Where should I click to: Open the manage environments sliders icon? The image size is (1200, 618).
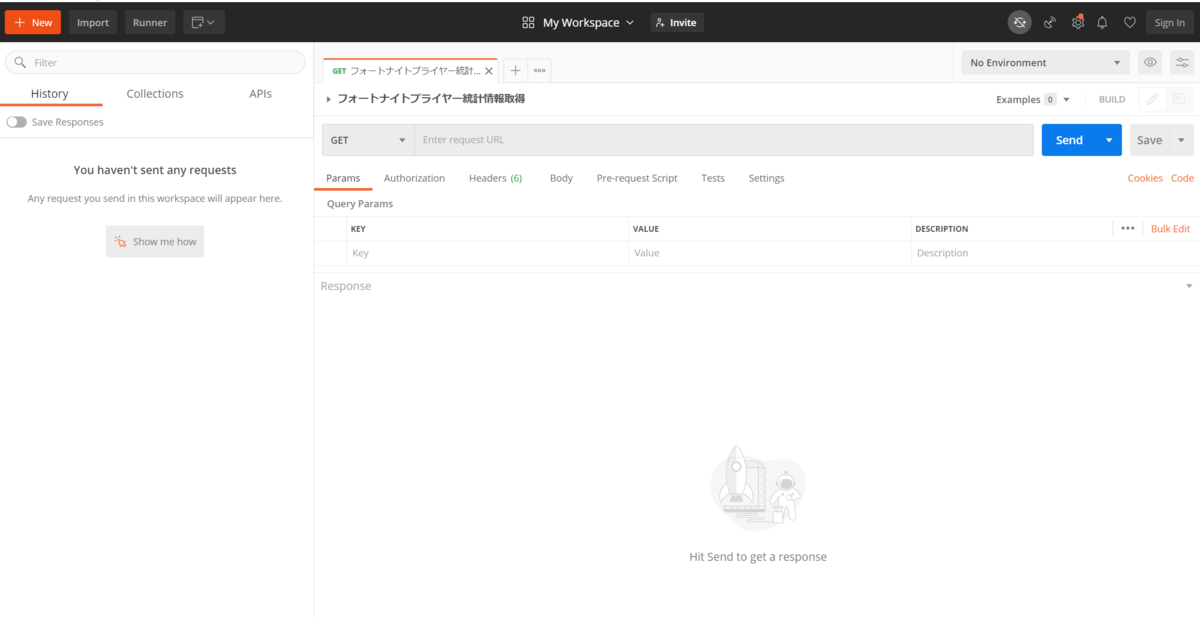click(x=1183, y=62)
